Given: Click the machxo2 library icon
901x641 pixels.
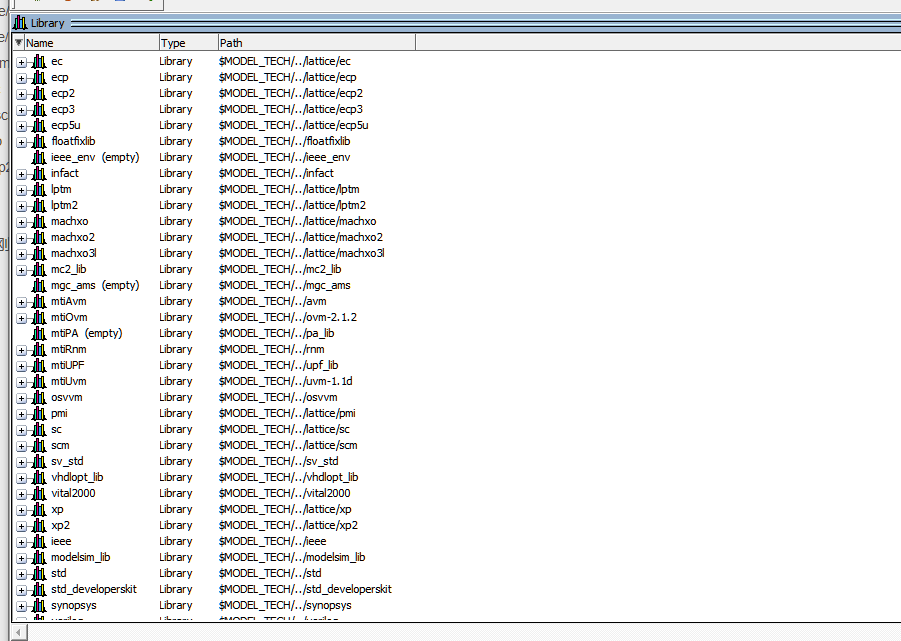Looking at the screenshot, I should [39, 237].
